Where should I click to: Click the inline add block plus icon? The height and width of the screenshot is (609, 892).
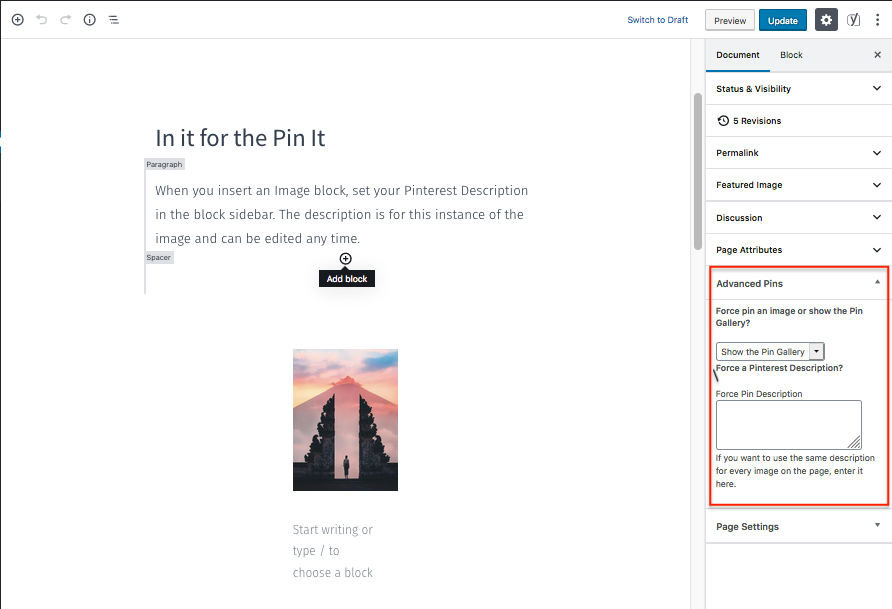(346, 259)
